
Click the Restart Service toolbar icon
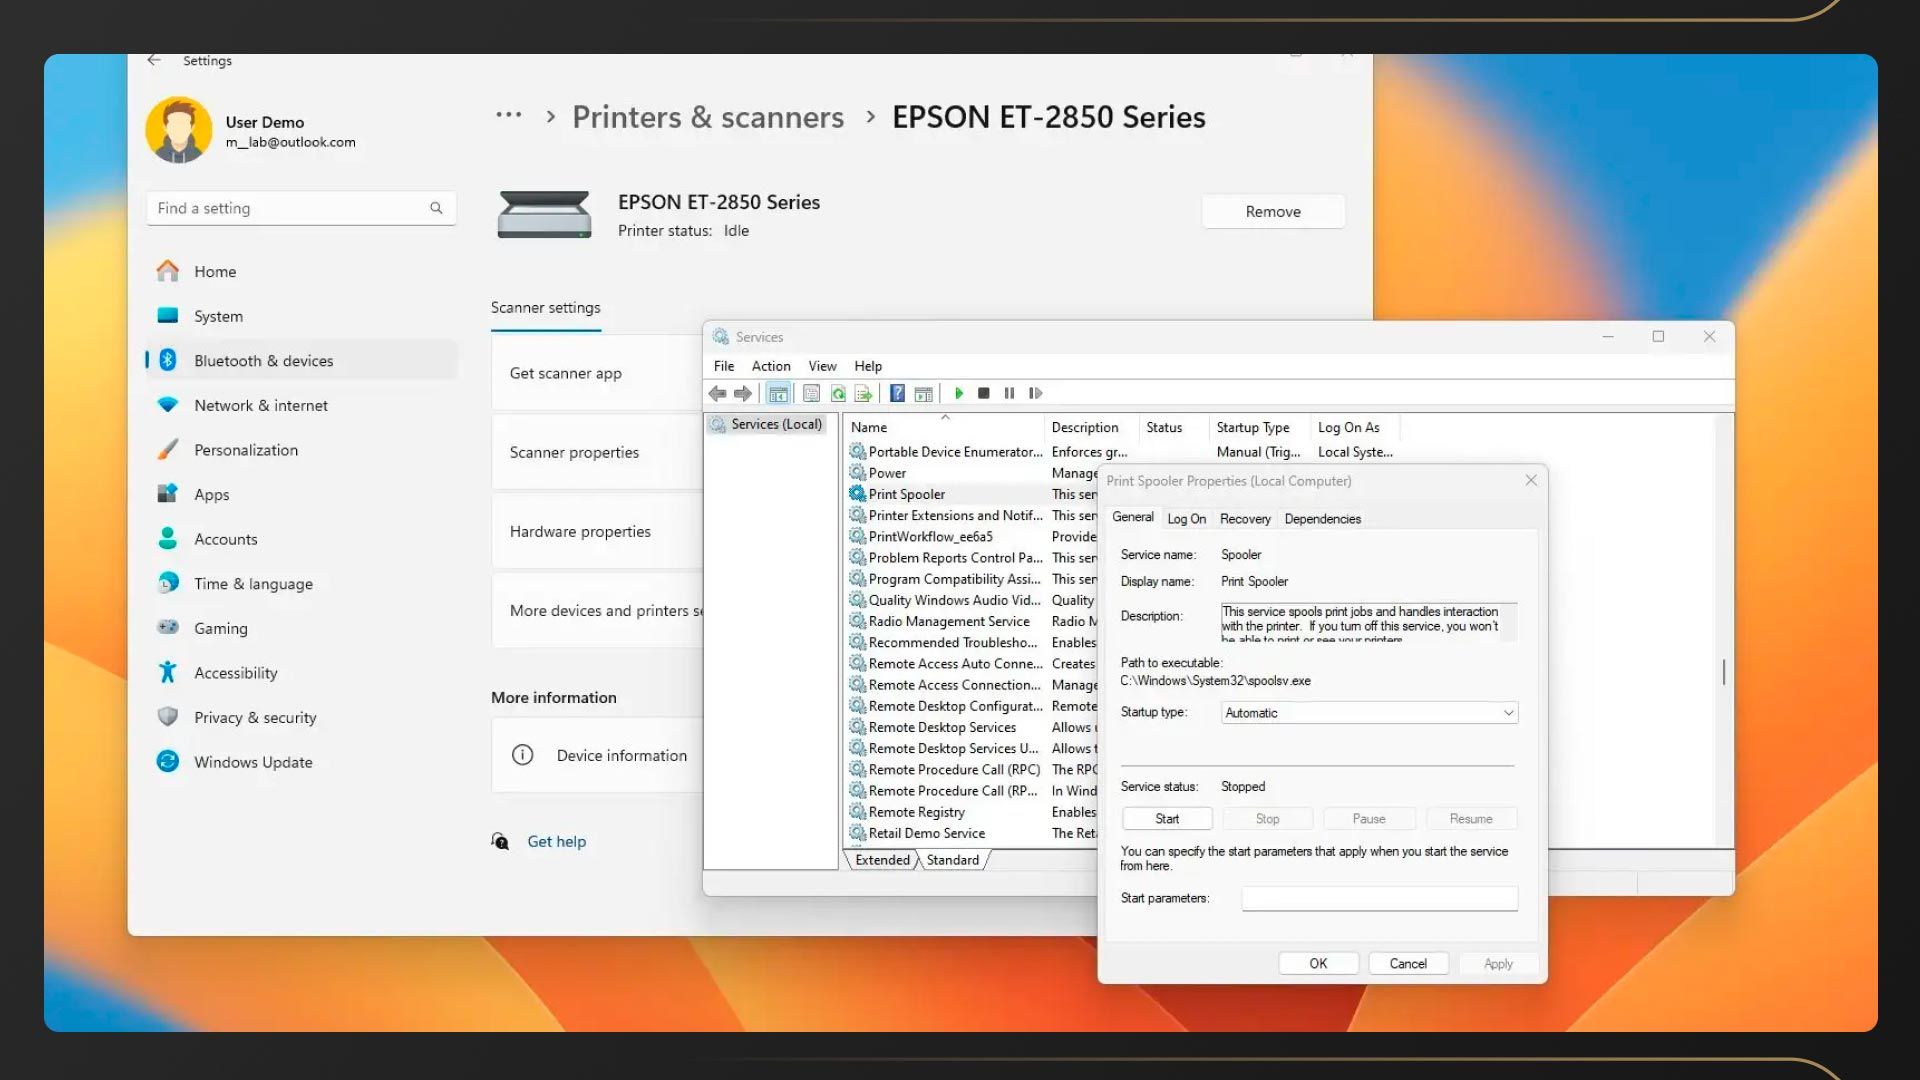[1035, 394]
